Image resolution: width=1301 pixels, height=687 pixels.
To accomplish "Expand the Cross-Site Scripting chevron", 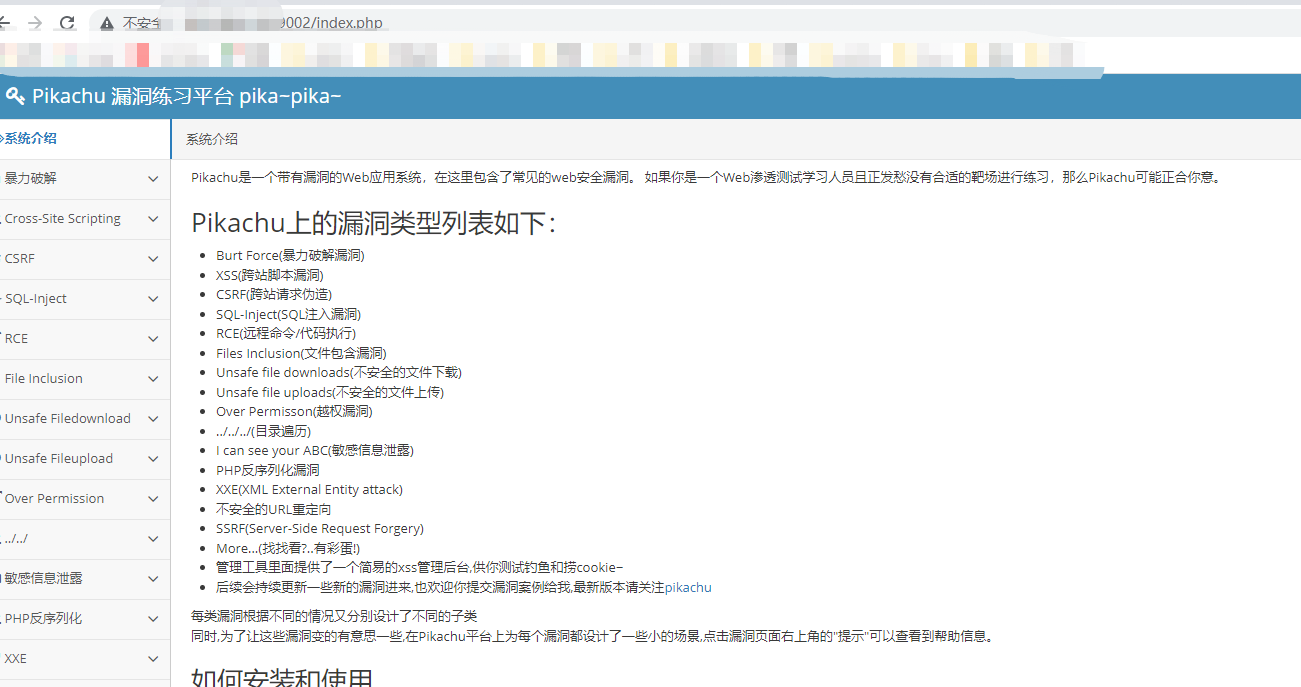I will pos(153,219).
